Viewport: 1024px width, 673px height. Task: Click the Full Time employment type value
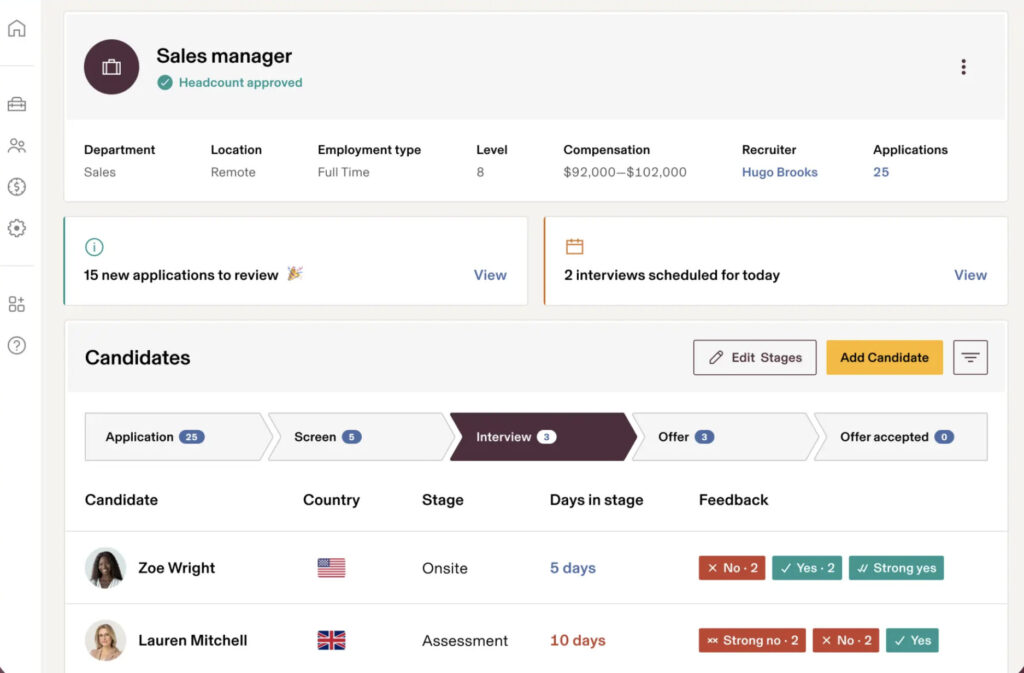344,172
